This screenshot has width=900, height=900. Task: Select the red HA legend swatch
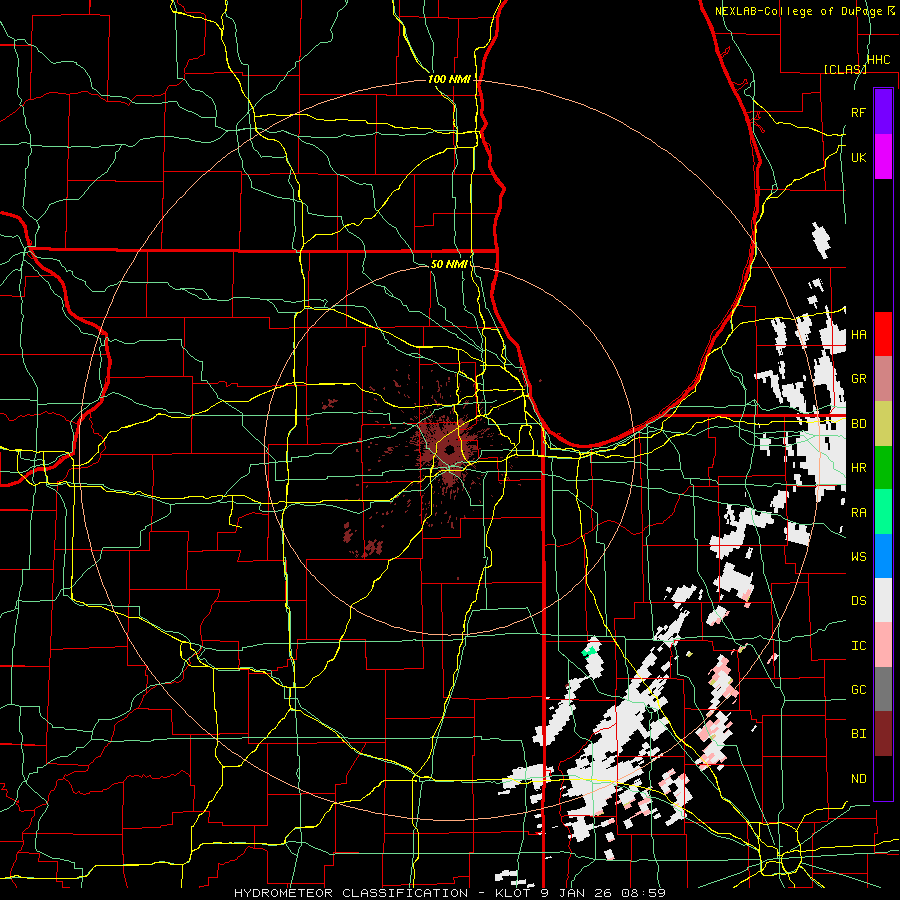click(x=883, y=334)
